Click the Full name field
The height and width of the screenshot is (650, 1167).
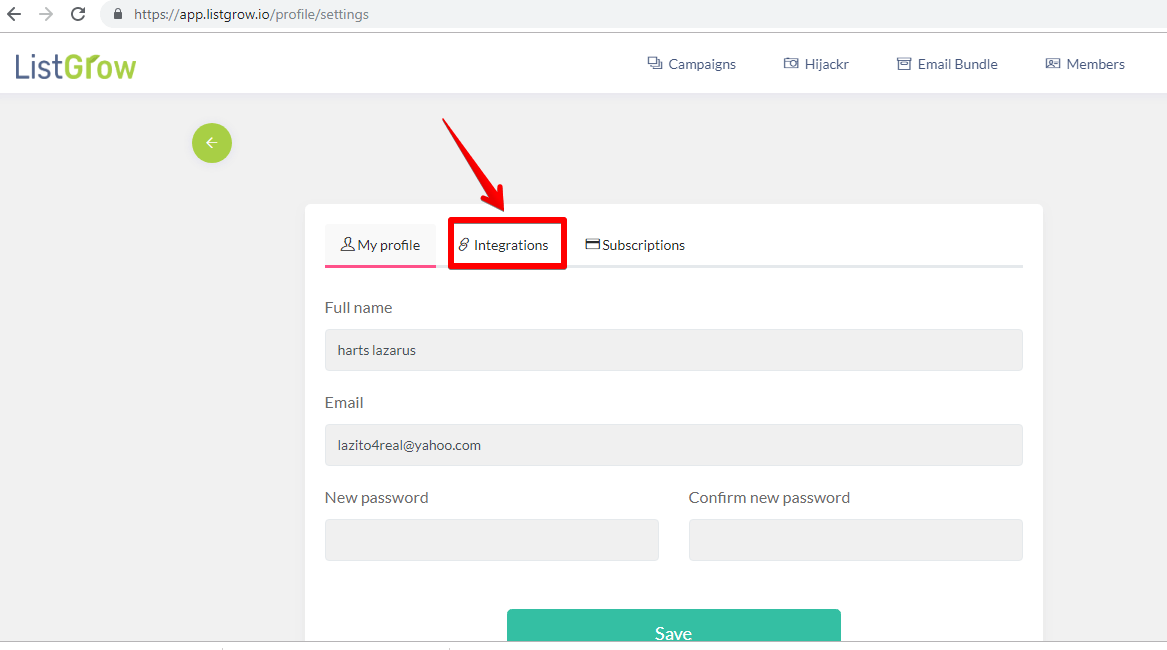[x=674, y=350]
